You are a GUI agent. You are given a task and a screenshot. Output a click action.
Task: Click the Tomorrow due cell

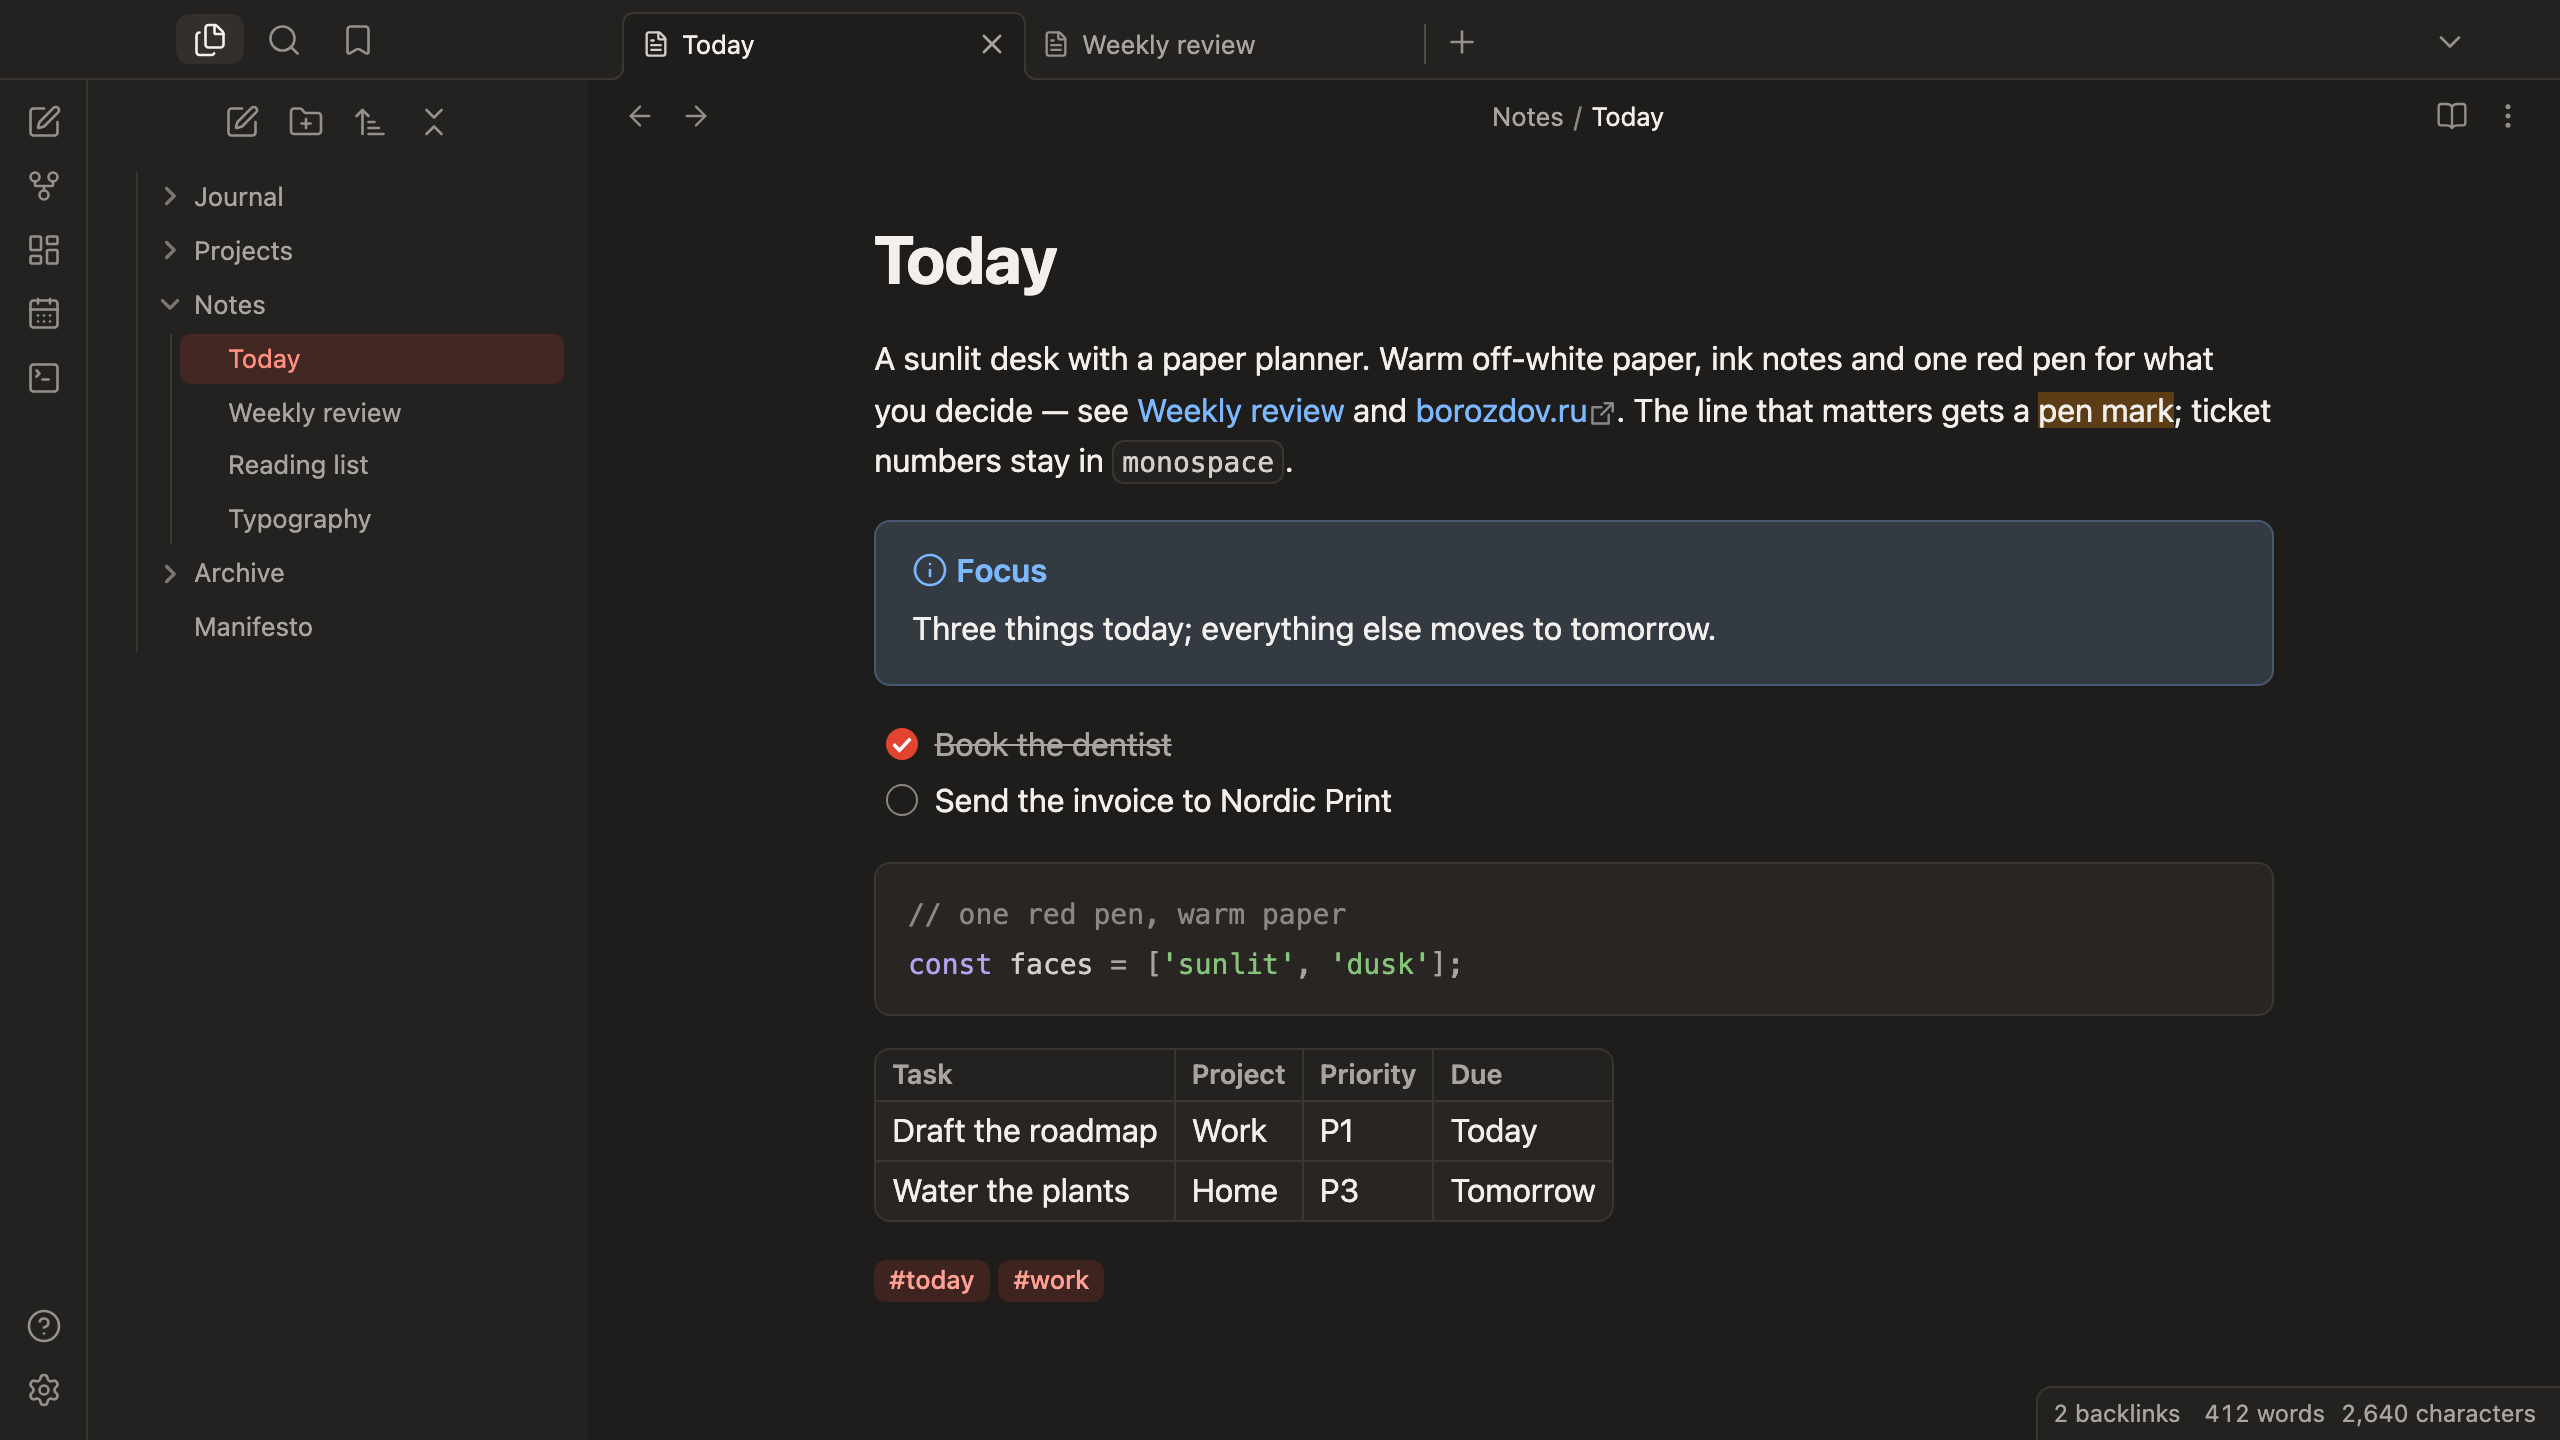1522,1191
